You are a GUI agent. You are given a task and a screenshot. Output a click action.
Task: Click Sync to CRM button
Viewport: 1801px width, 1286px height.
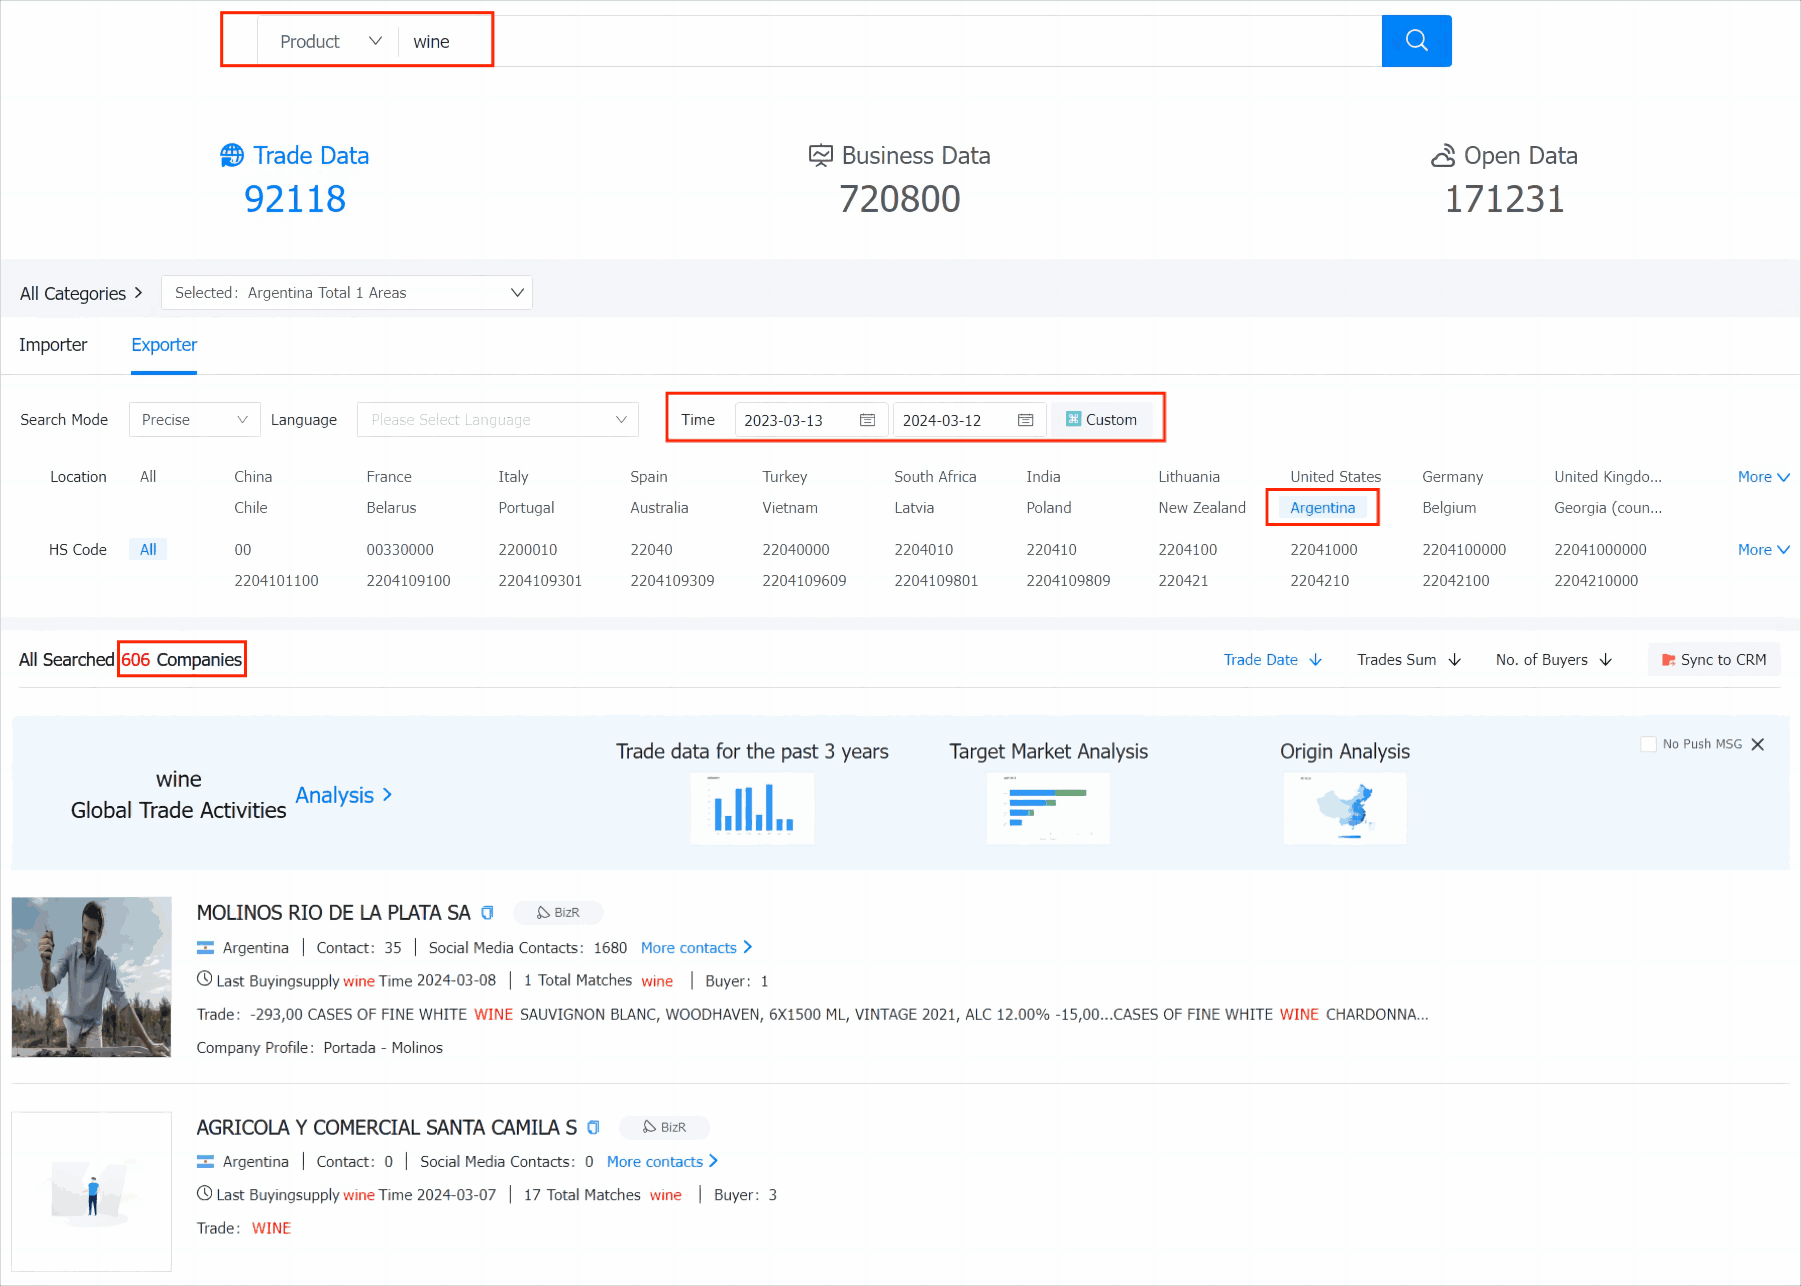pos(1713,660)
